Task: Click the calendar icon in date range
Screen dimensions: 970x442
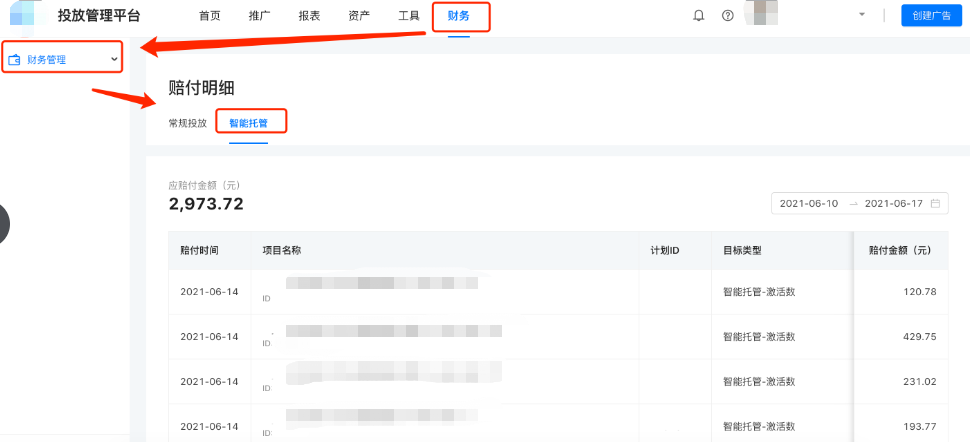Action: click(935, 203)
